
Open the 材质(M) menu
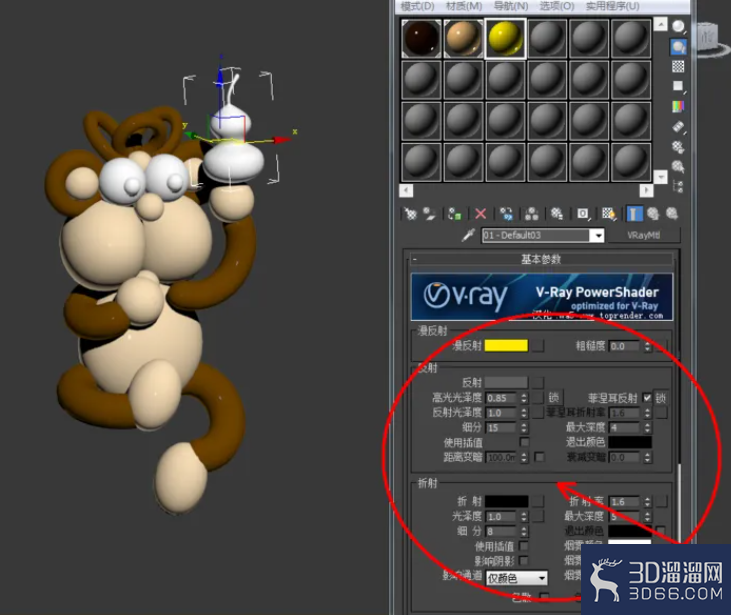(x=464, y=6)
